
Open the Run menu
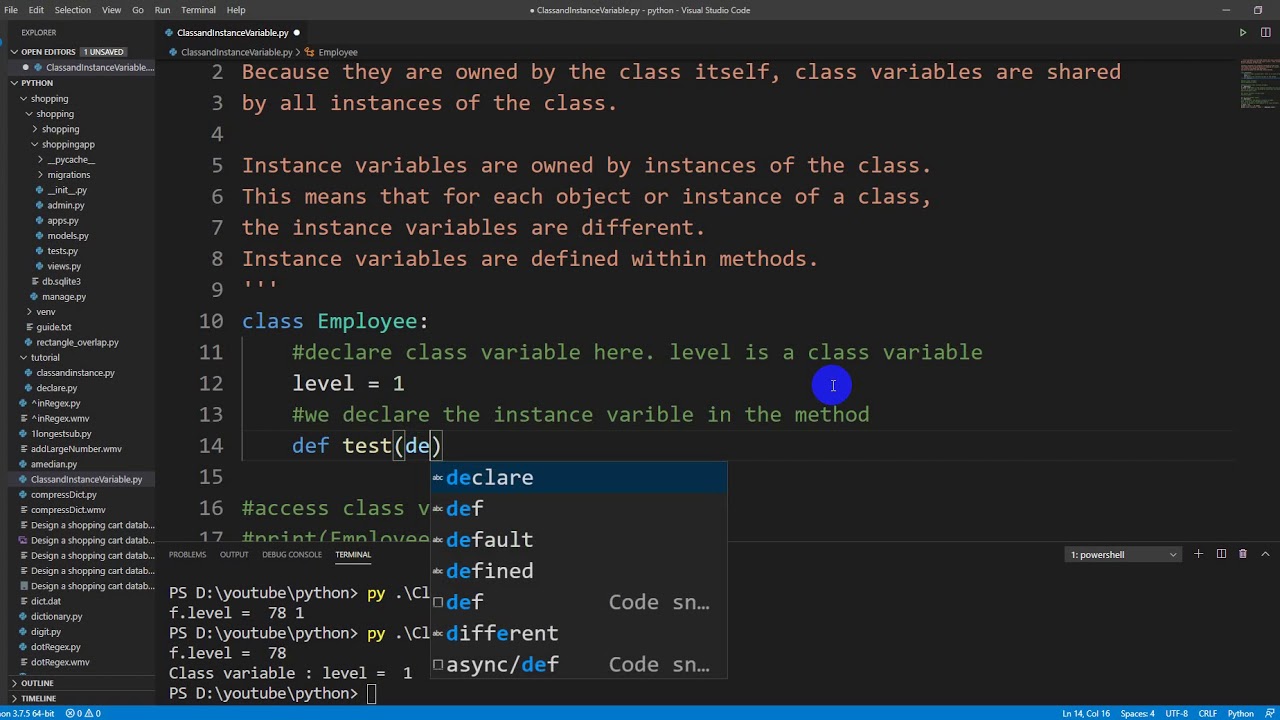162,10
